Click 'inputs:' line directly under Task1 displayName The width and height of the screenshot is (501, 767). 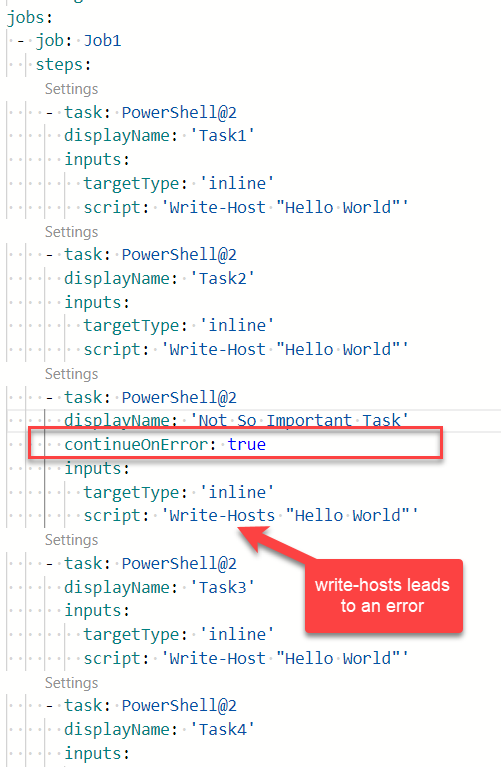tap(97, 159)
